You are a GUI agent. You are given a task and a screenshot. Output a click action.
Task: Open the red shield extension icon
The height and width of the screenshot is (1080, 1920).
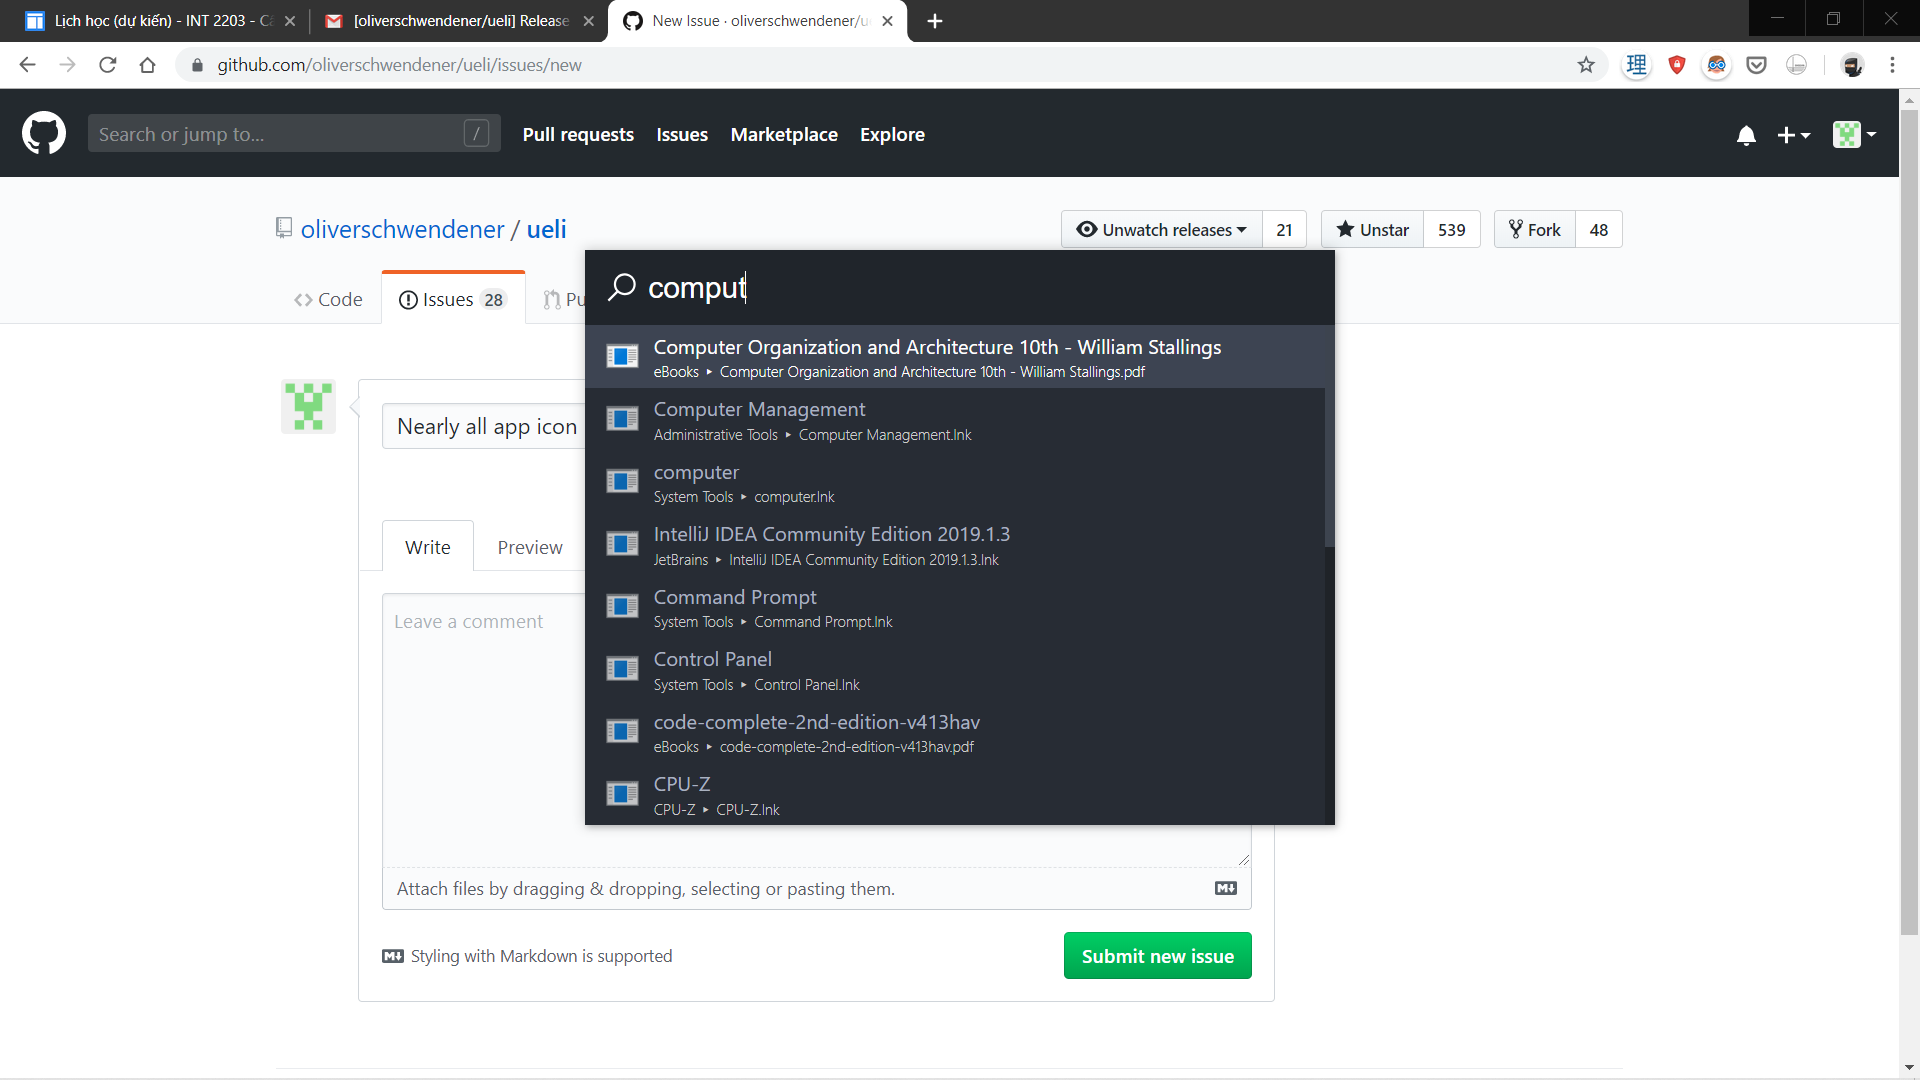tap(1677, 65)
